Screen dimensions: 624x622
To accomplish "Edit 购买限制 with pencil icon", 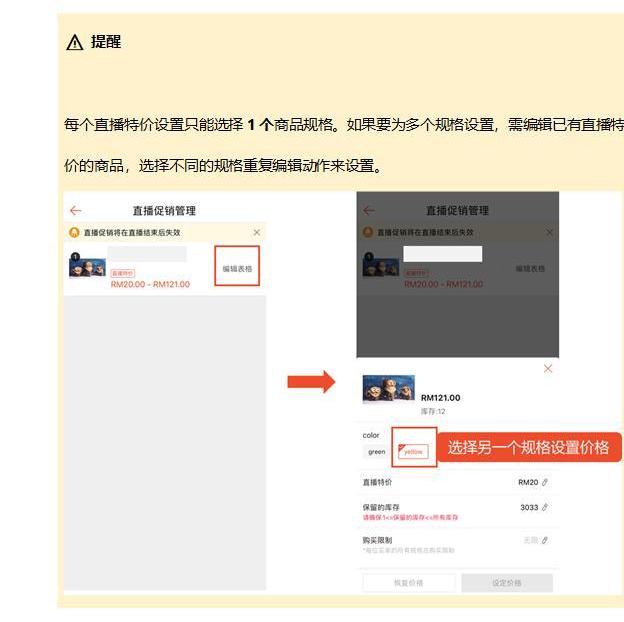I will click(545, 540).
